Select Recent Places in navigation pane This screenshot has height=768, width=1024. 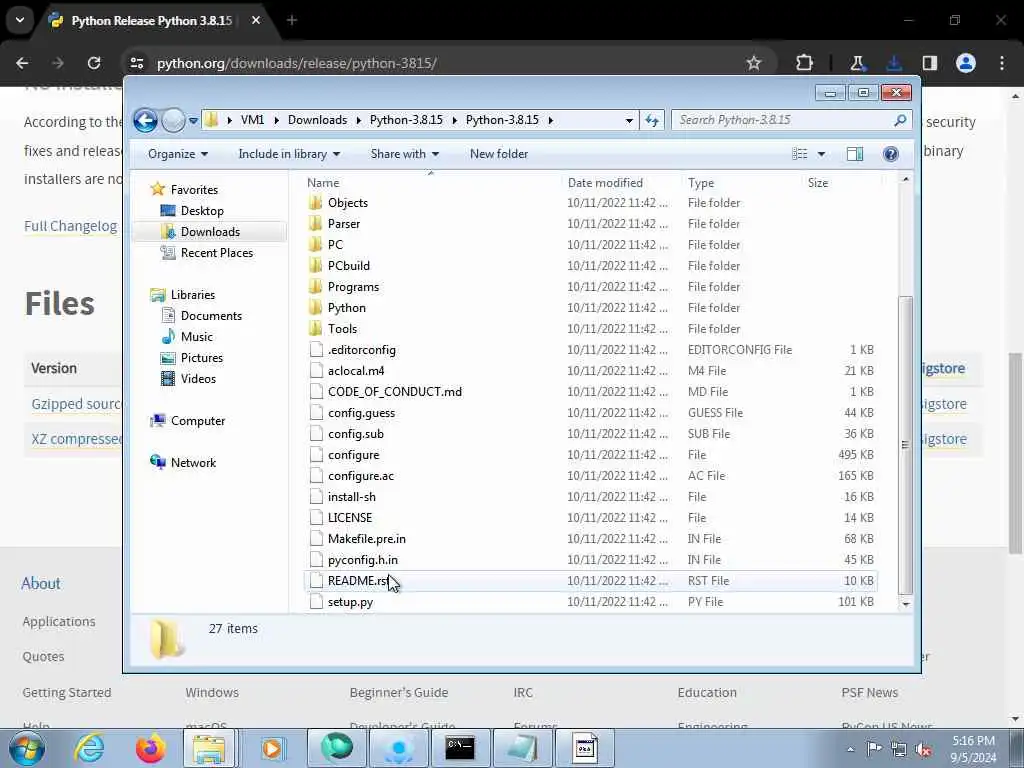tap(217, 253)
